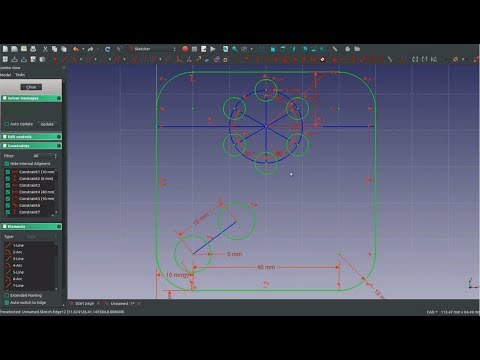
Task: Uncheck the Constraint5 checkbox
Action: 8,199
